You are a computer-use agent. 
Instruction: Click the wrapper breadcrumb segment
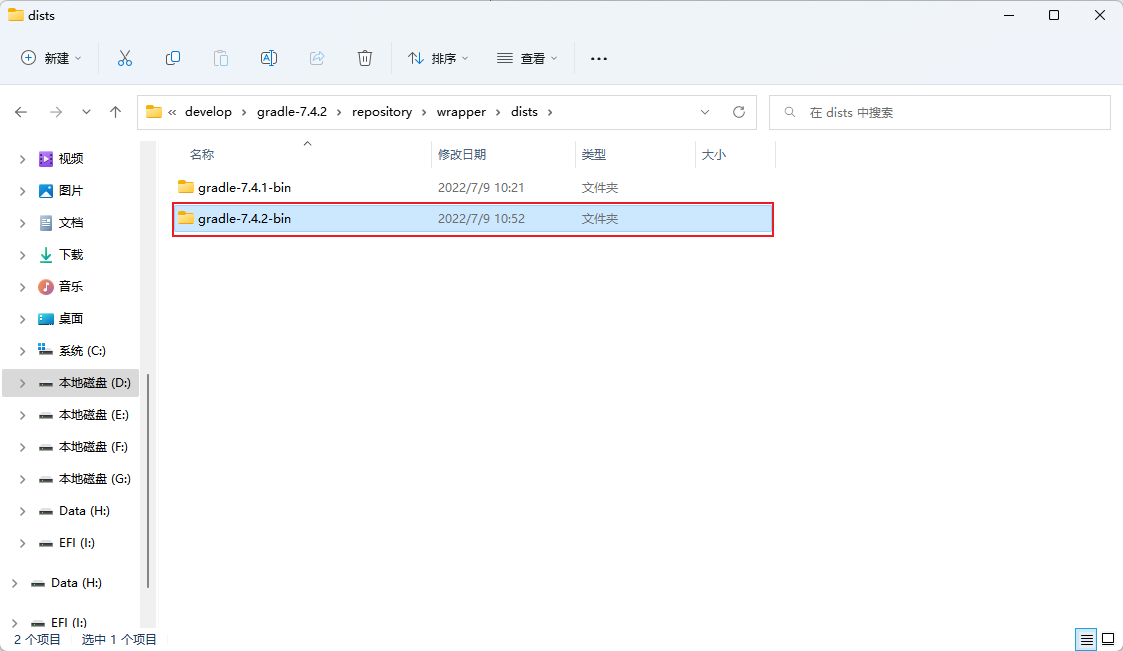tap(461, 112)
